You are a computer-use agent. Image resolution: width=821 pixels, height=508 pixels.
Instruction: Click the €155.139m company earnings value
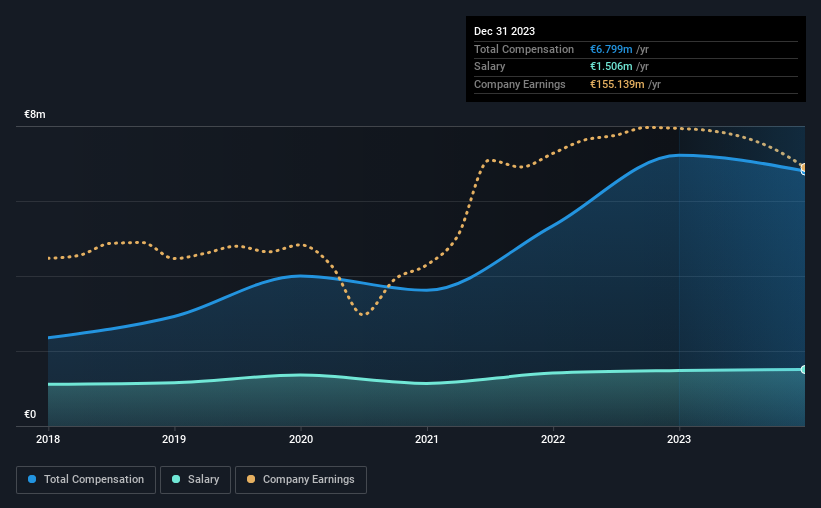coord(617,84)
